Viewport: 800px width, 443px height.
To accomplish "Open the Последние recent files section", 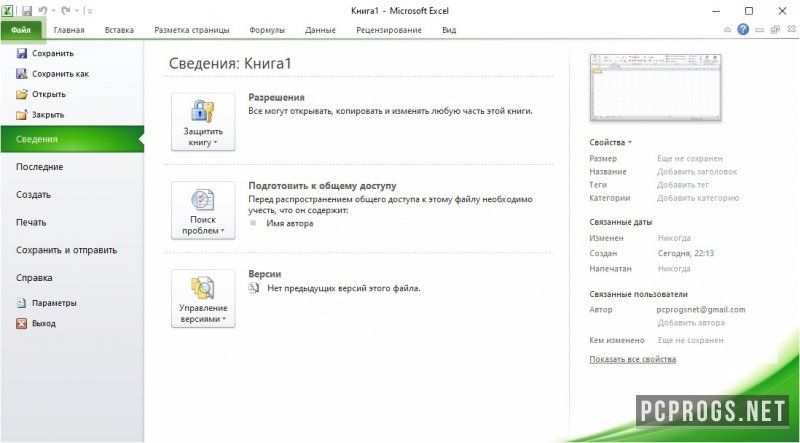I will (40, 167).
